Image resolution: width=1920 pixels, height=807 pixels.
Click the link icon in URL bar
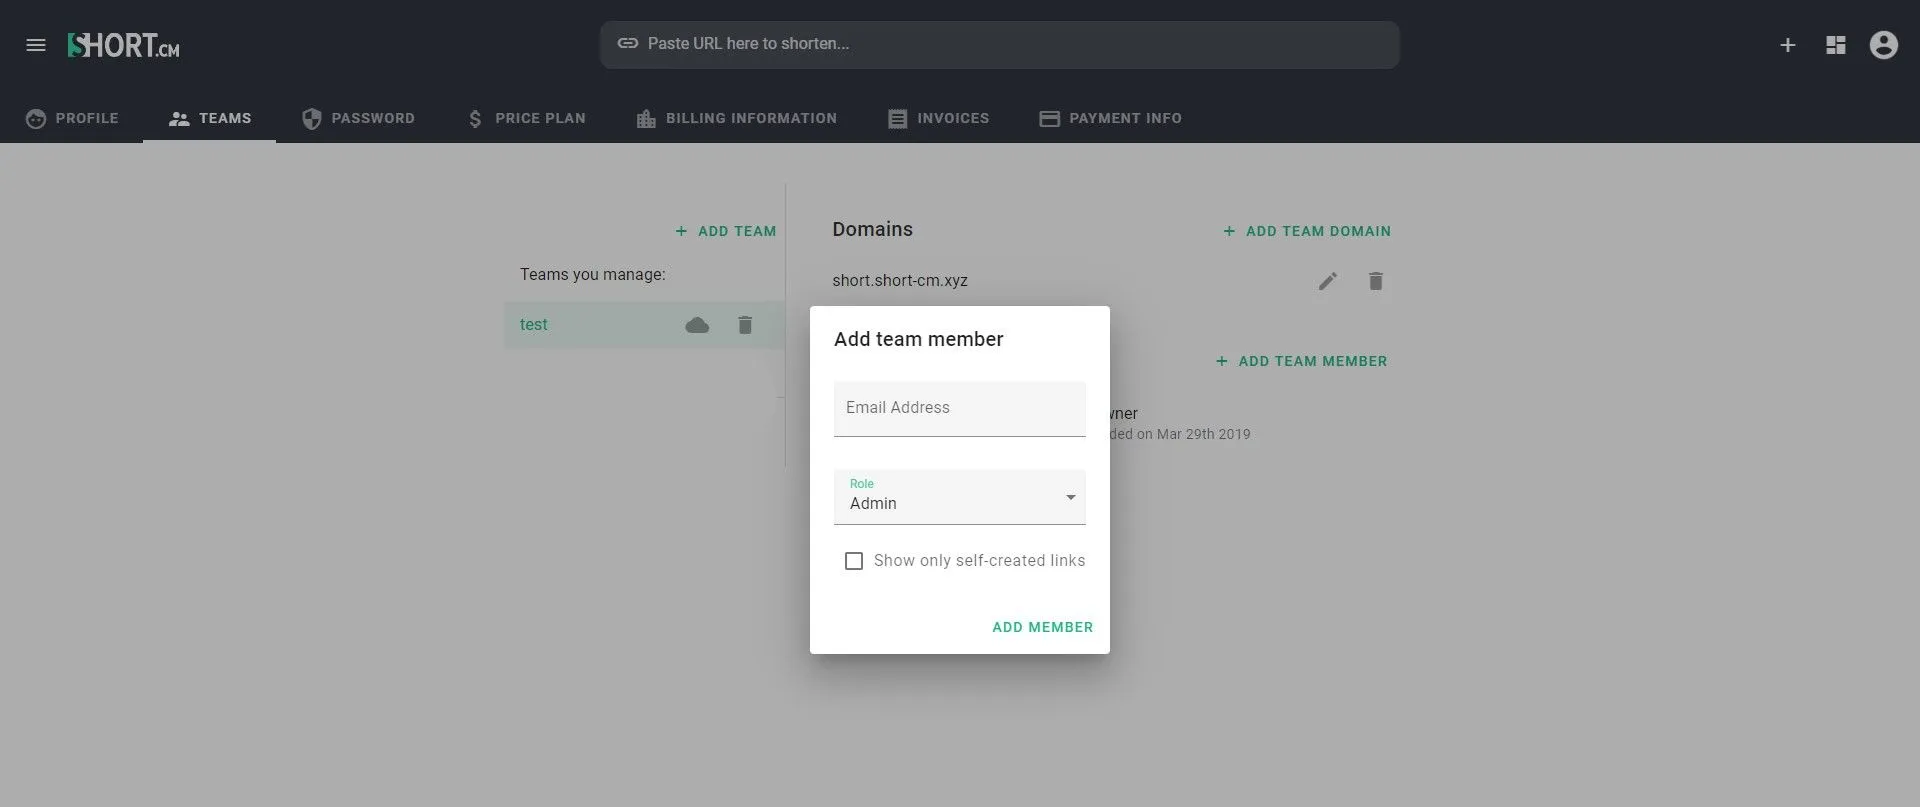coord(628,43)
